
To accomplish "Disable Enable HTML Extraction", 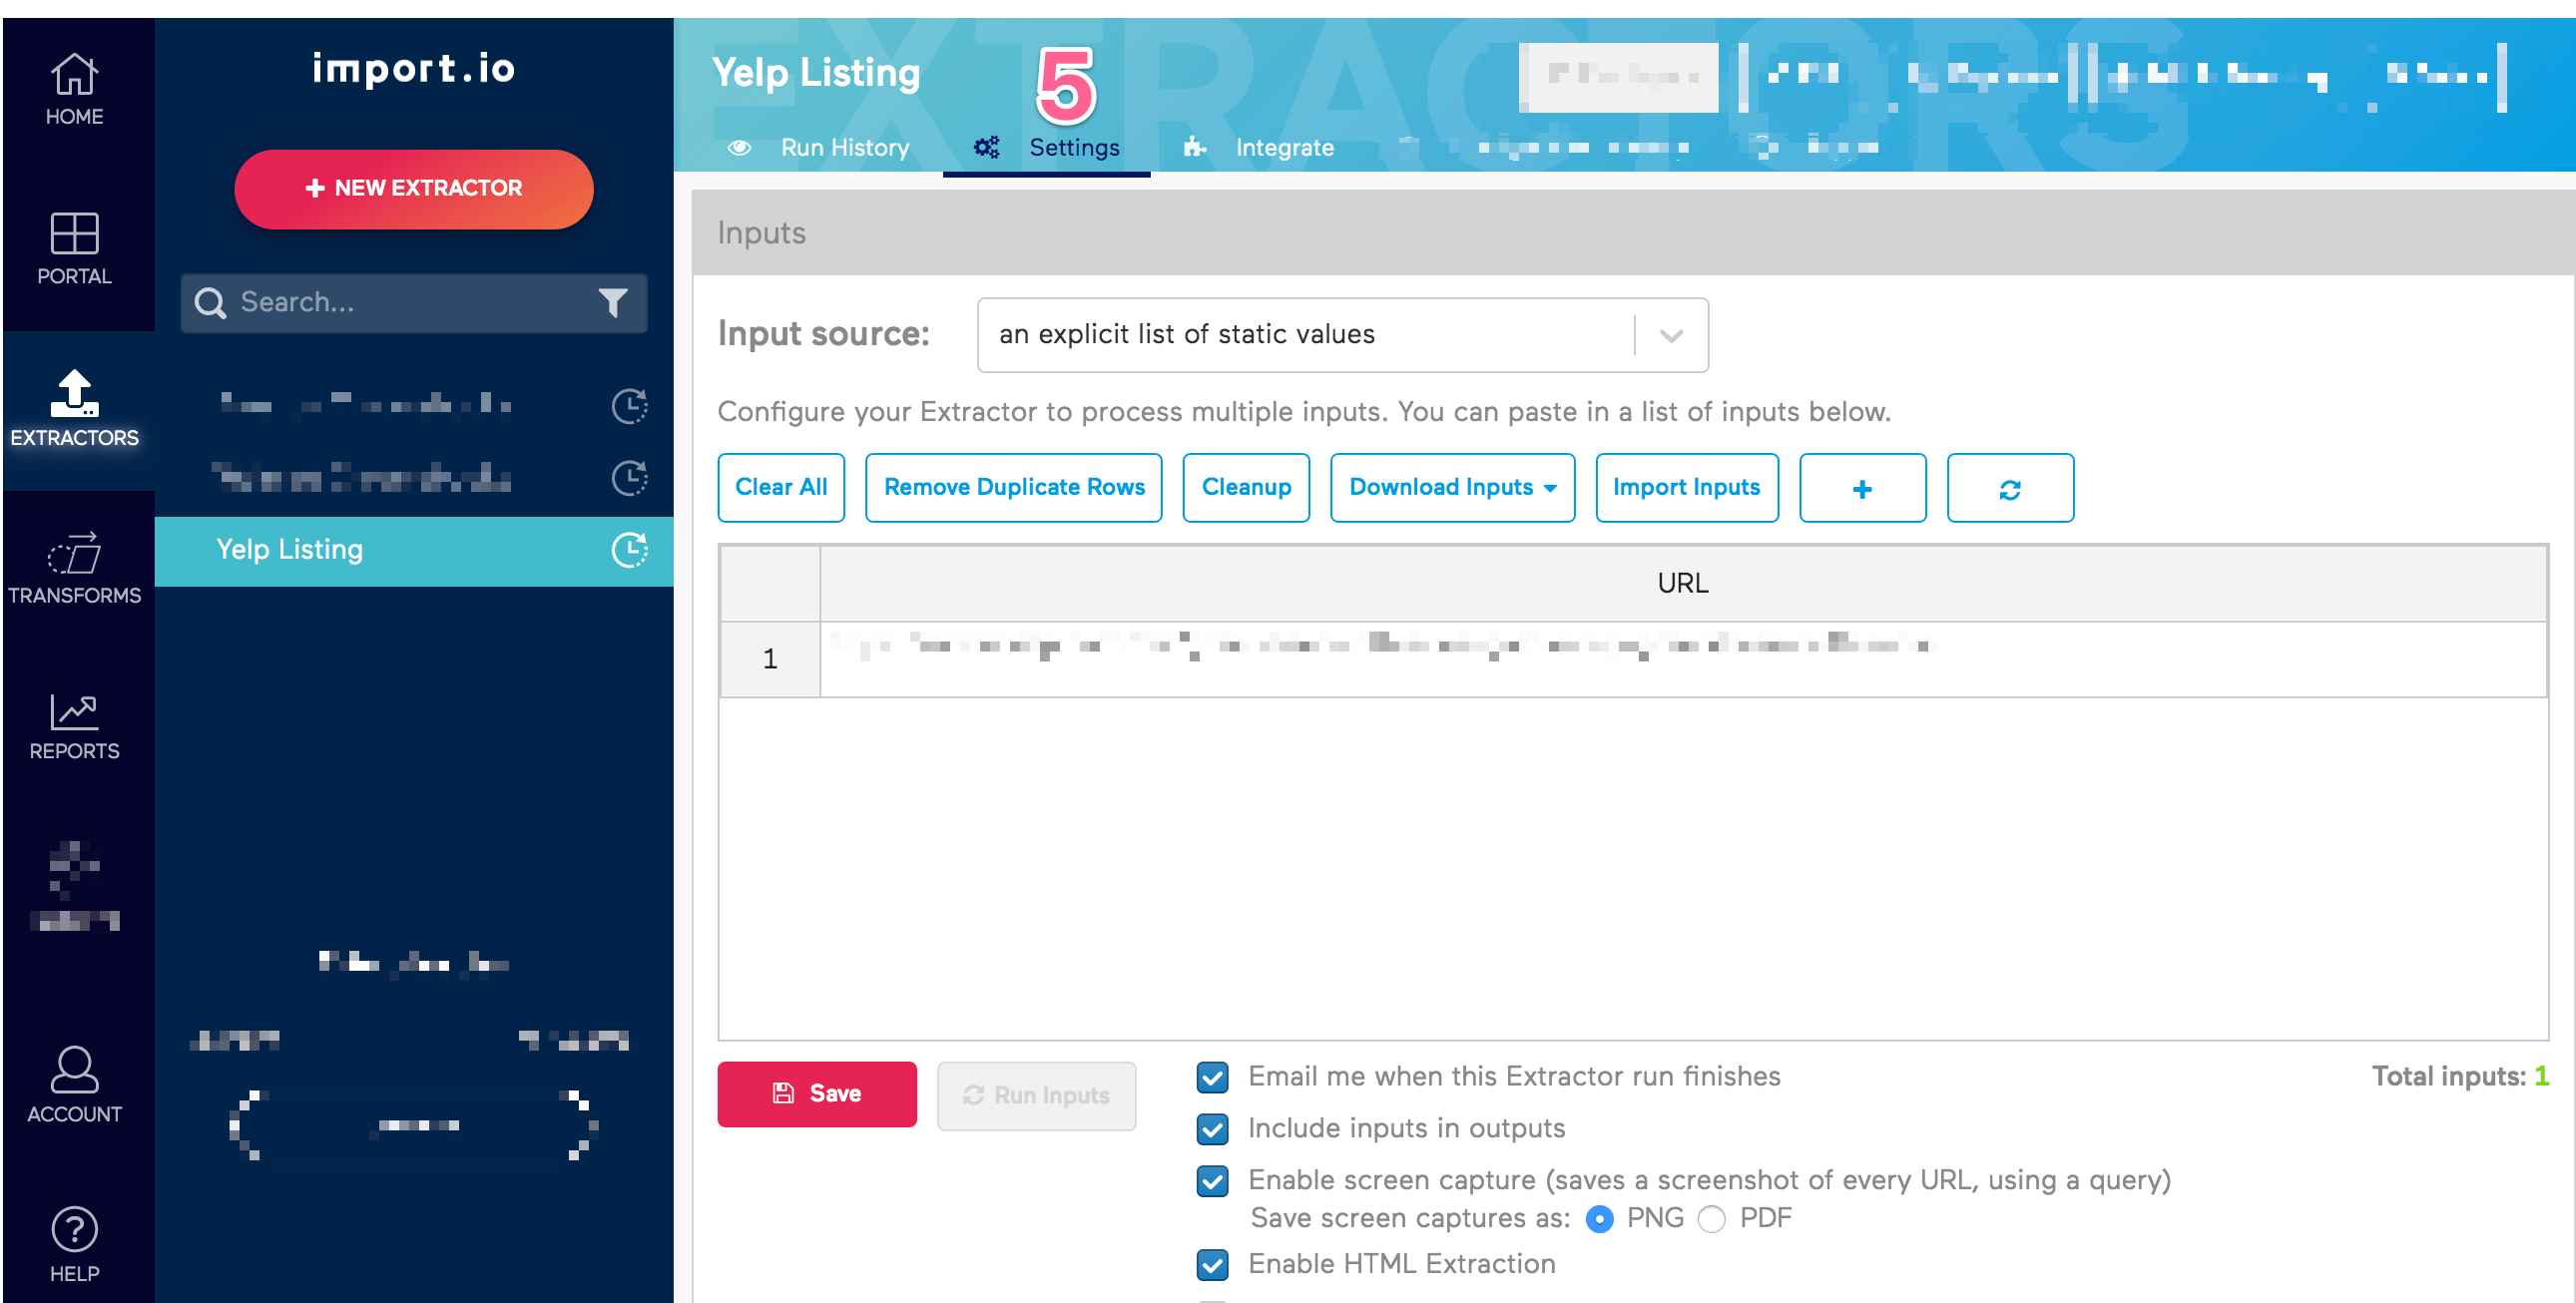I will (x=1212, y=1265).
